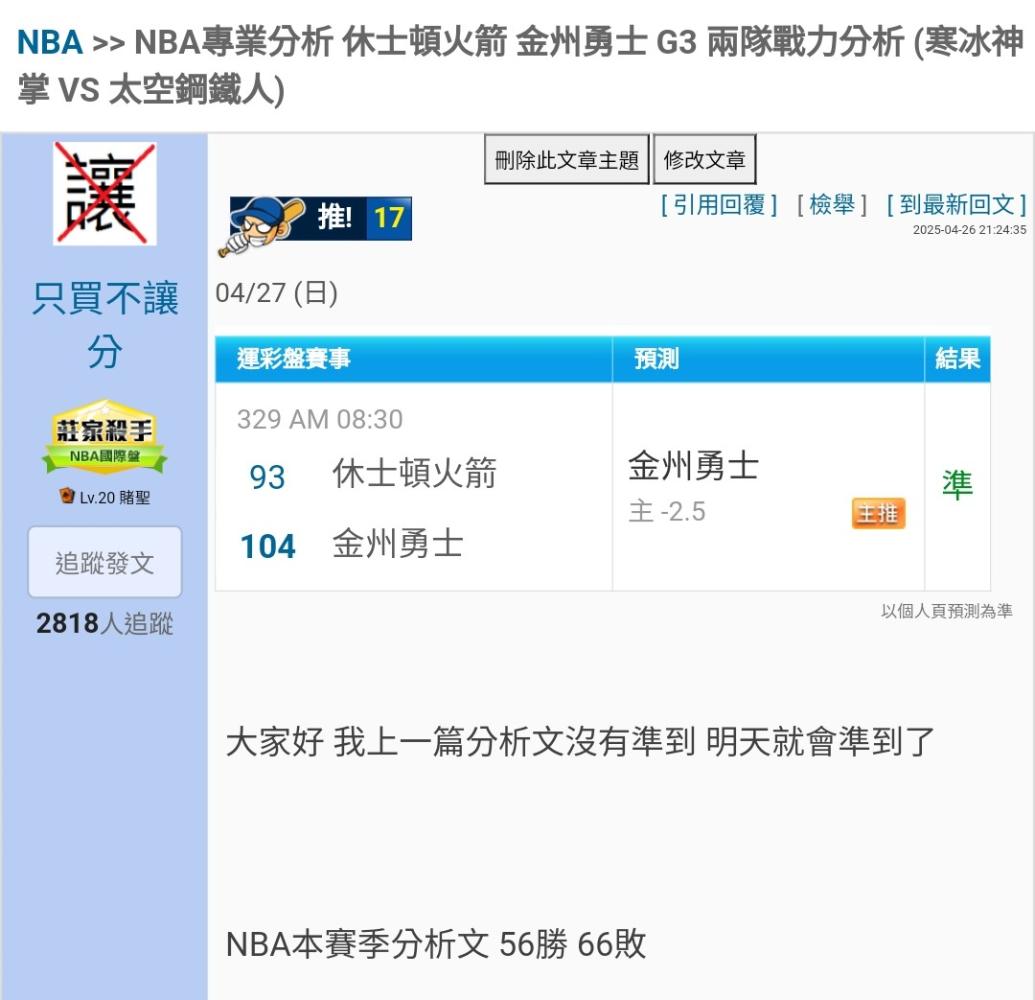The image size is (1035, 1000).
Task: Click the 運彩盤賽事 column header
Action: point(414,359)
